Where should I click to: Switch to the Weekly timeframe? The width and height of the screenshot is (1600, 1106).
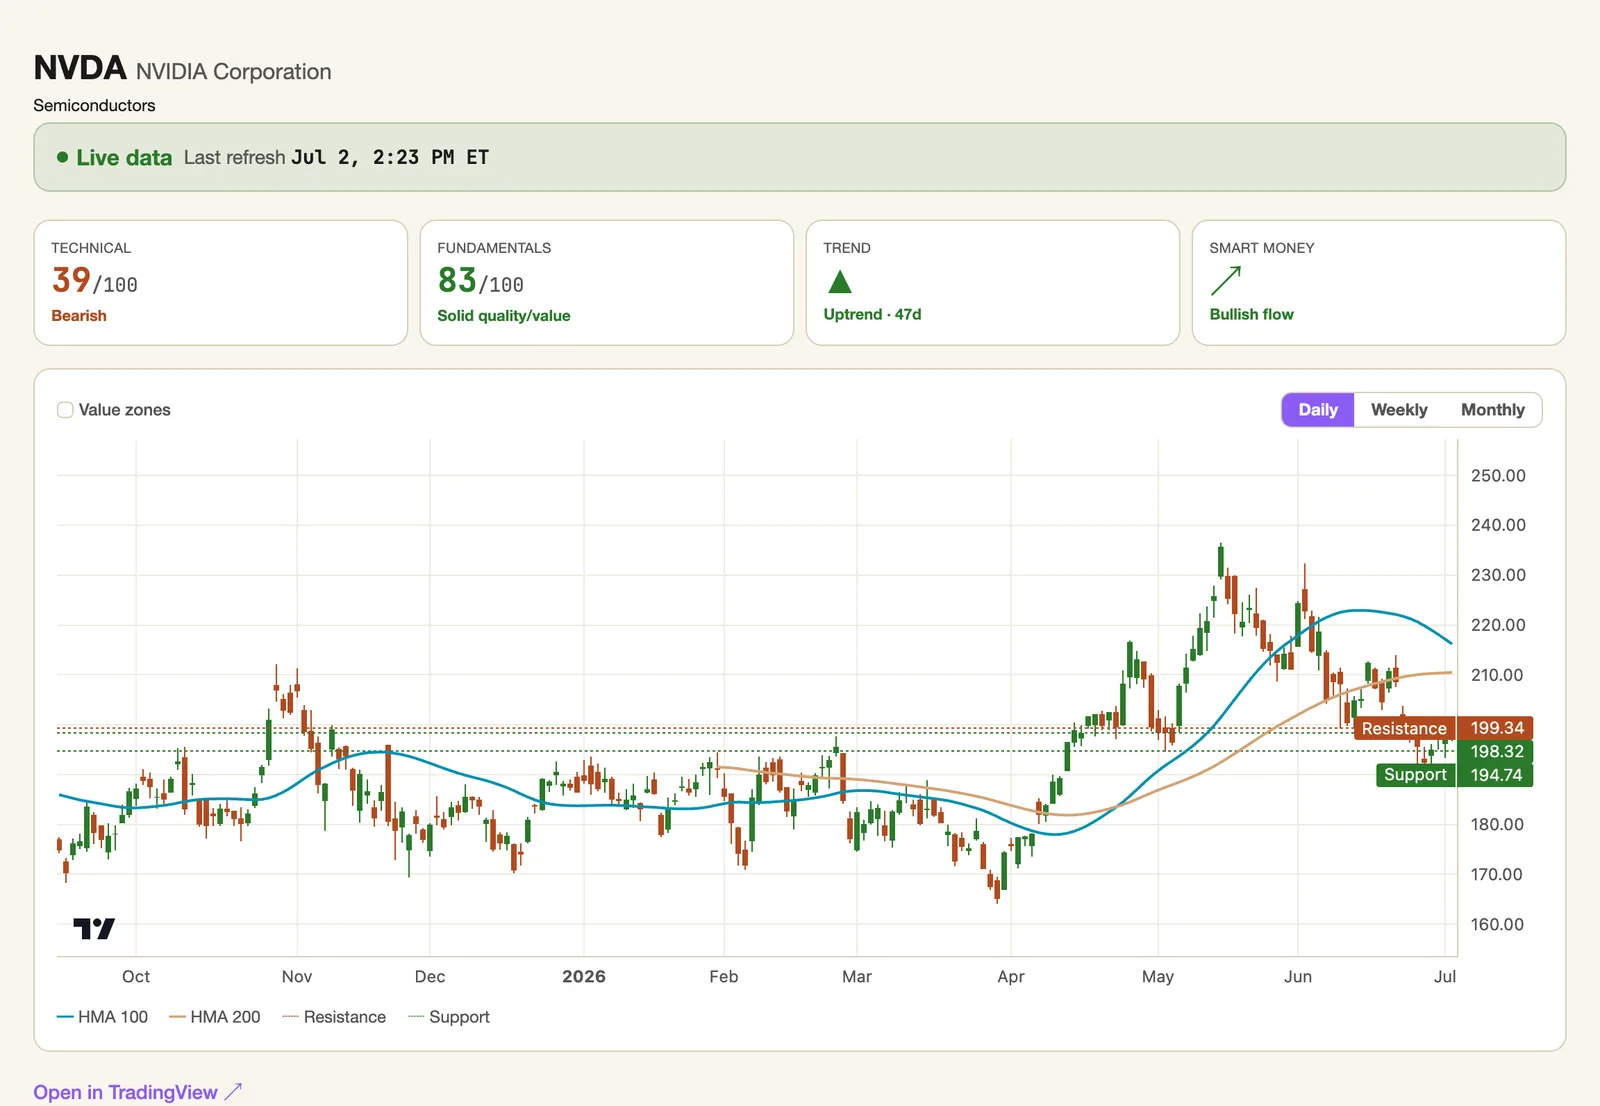tap(1399, 410)
